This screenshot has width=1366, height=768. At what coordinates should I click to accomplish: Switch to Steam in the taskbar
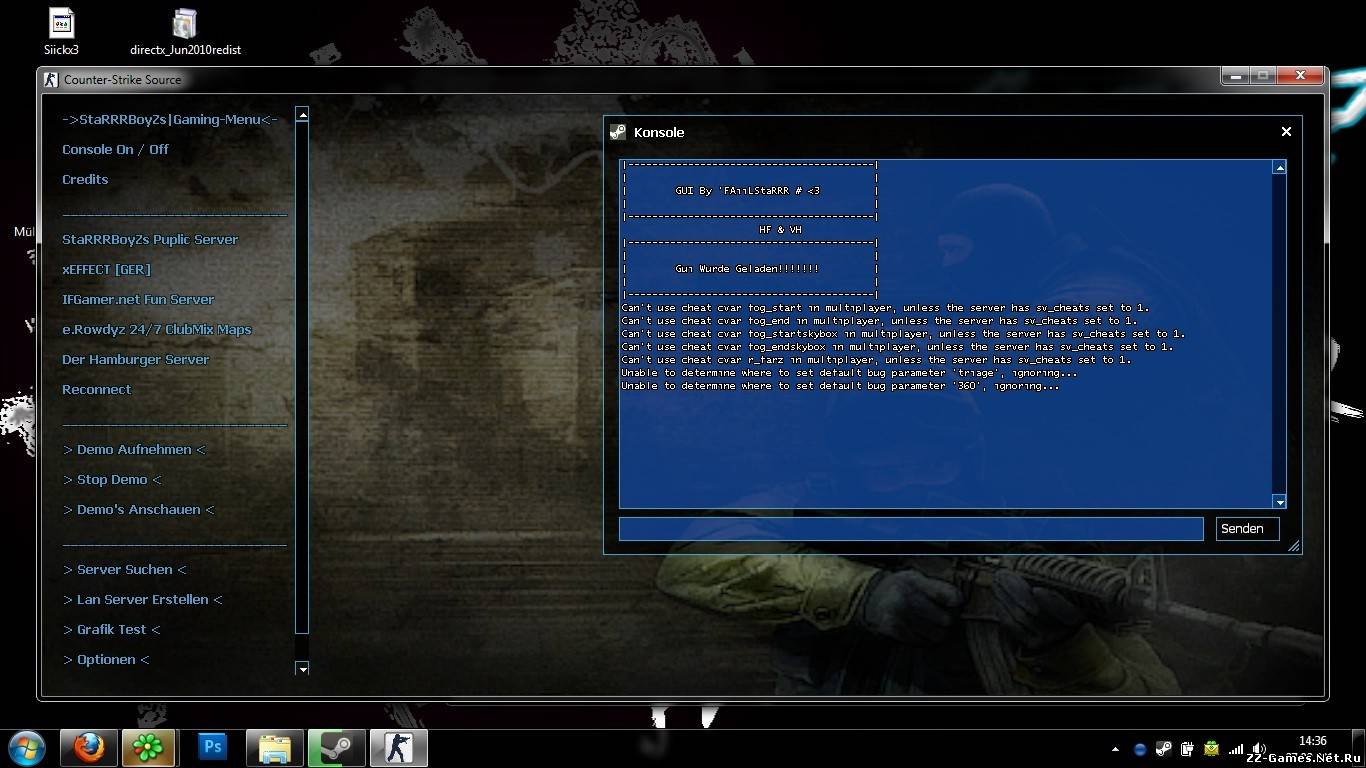[336, 748]
